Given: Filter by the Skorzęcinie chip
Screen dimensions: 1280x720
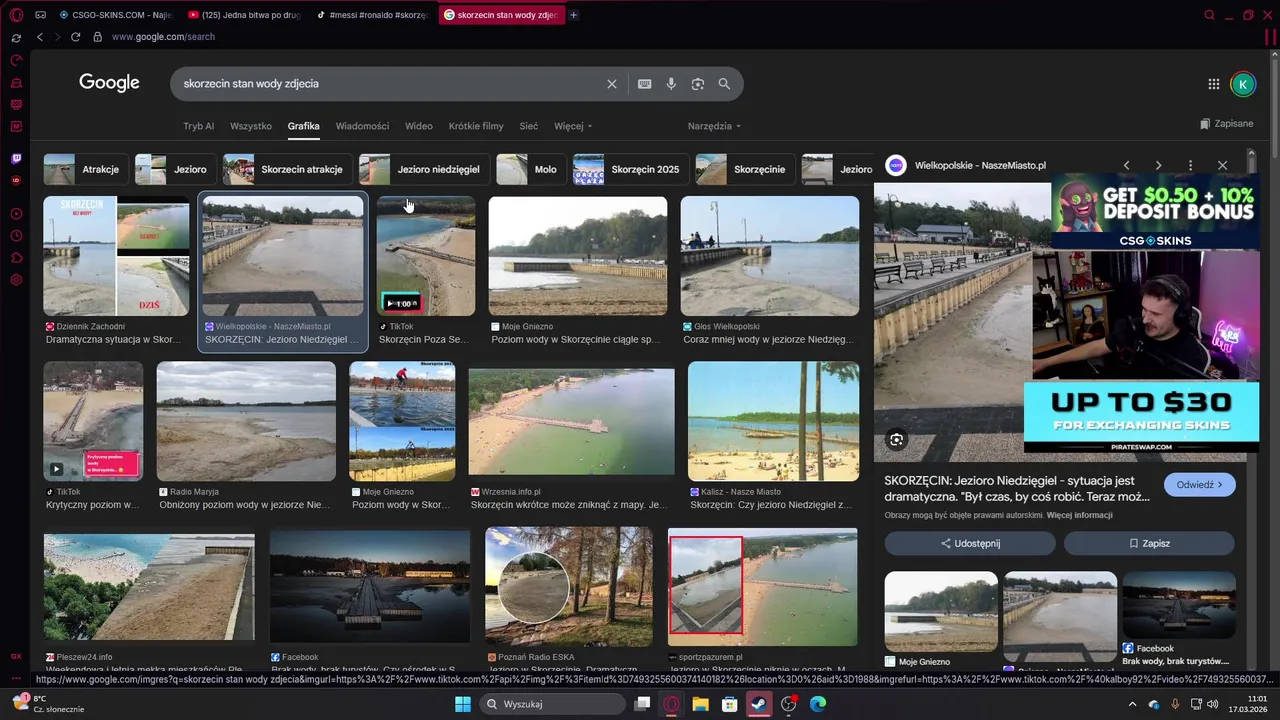Looking at the screenshot, I should point(744,169).
